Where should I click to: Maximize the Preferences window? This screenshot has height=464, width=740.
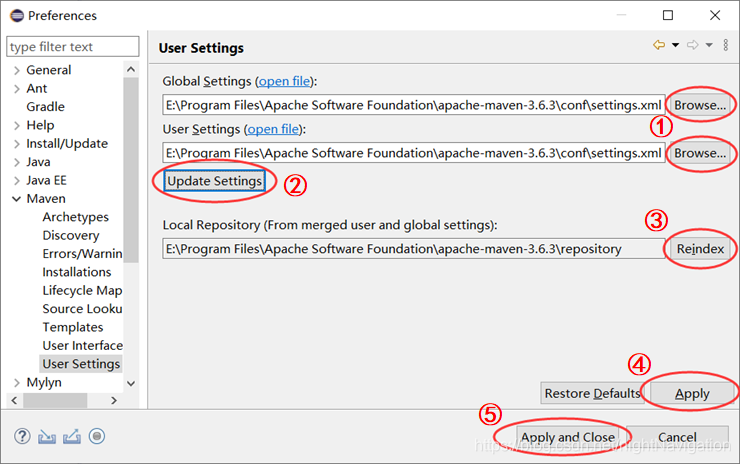tap(668, 15)
